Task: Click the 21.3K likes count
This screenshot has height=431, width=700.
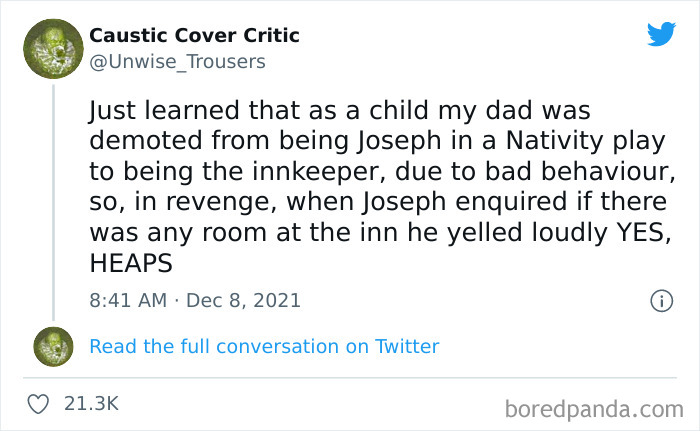Action: [x=91, y=404]
